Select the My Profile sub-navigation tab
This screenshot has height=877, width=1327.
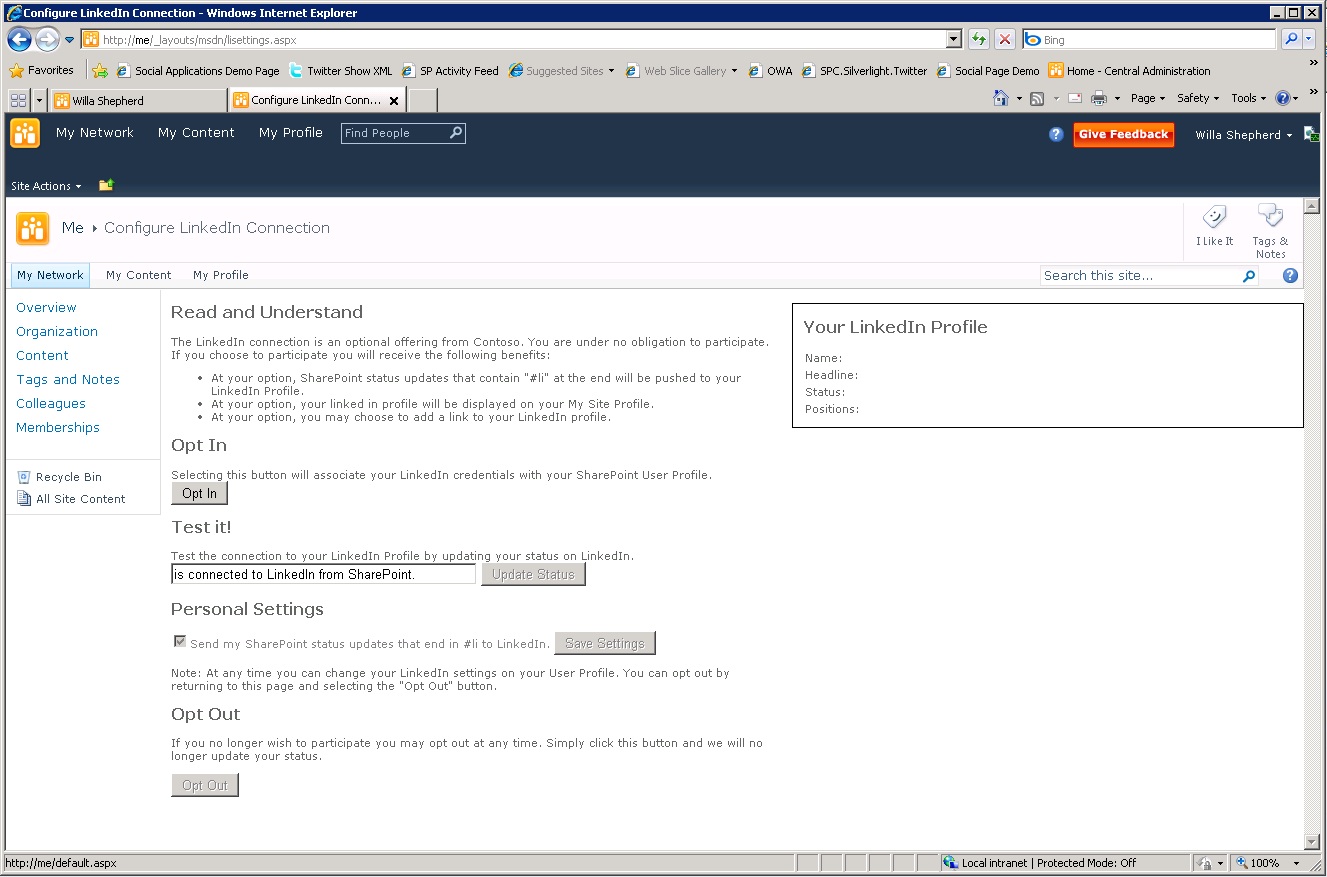coord(221,275)
